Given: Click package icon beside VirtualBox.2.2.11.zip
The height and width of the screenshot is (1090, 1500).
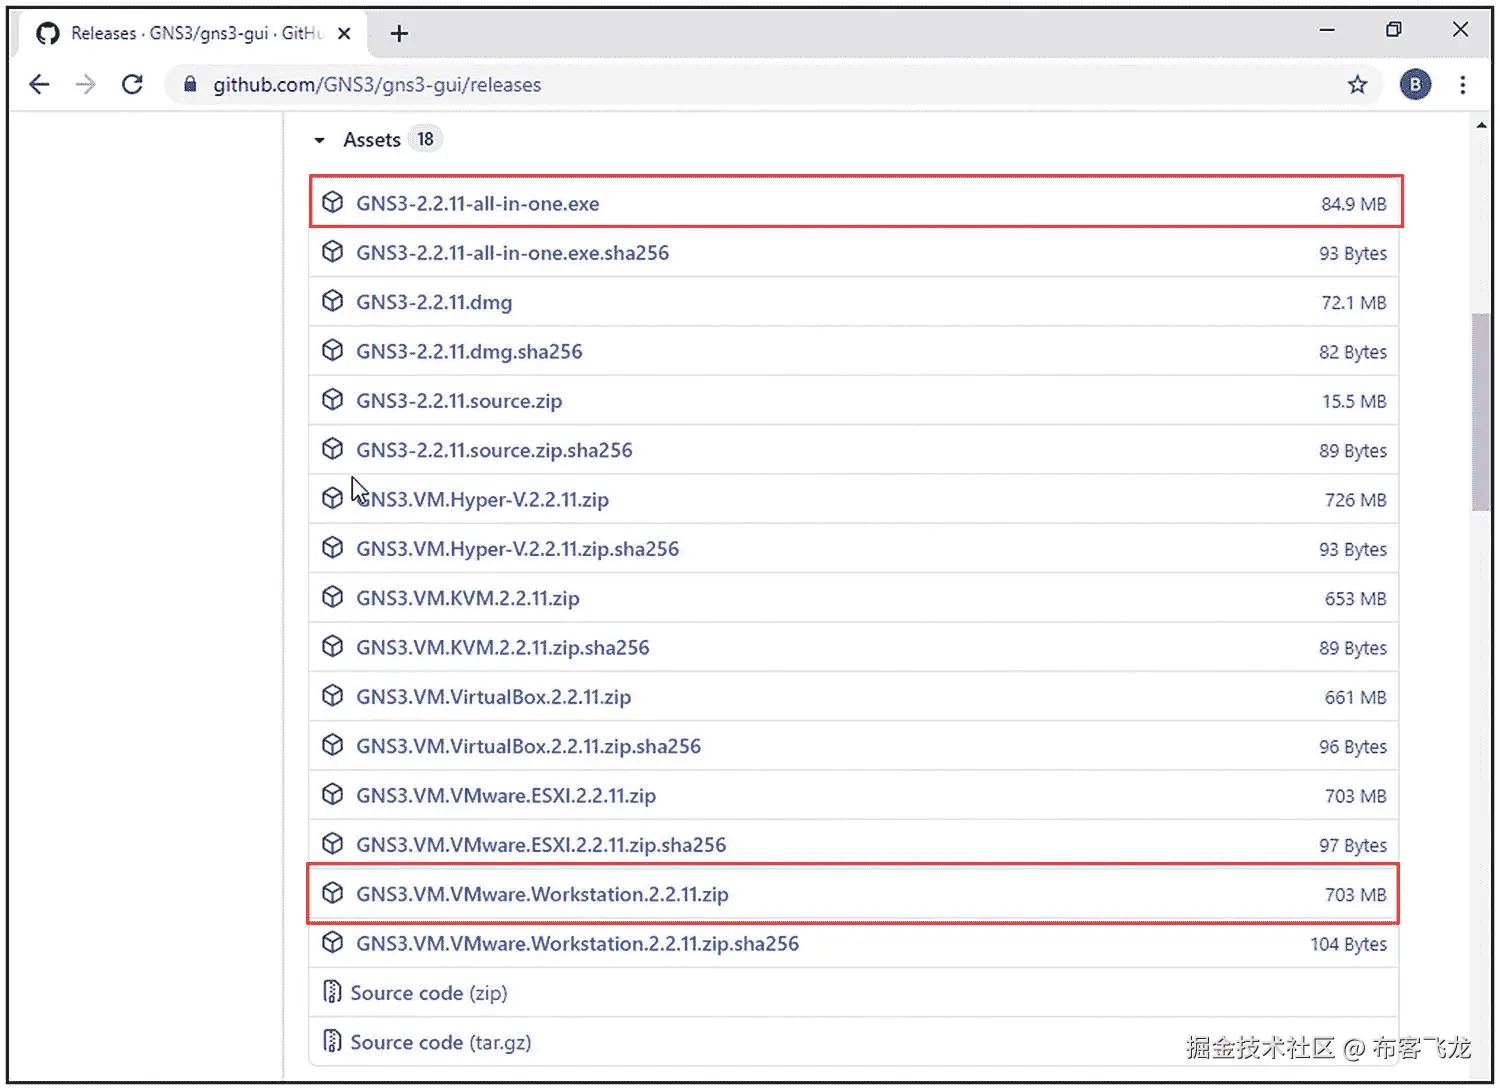Looking at the screenshot, I should click(x=333, y=696).
